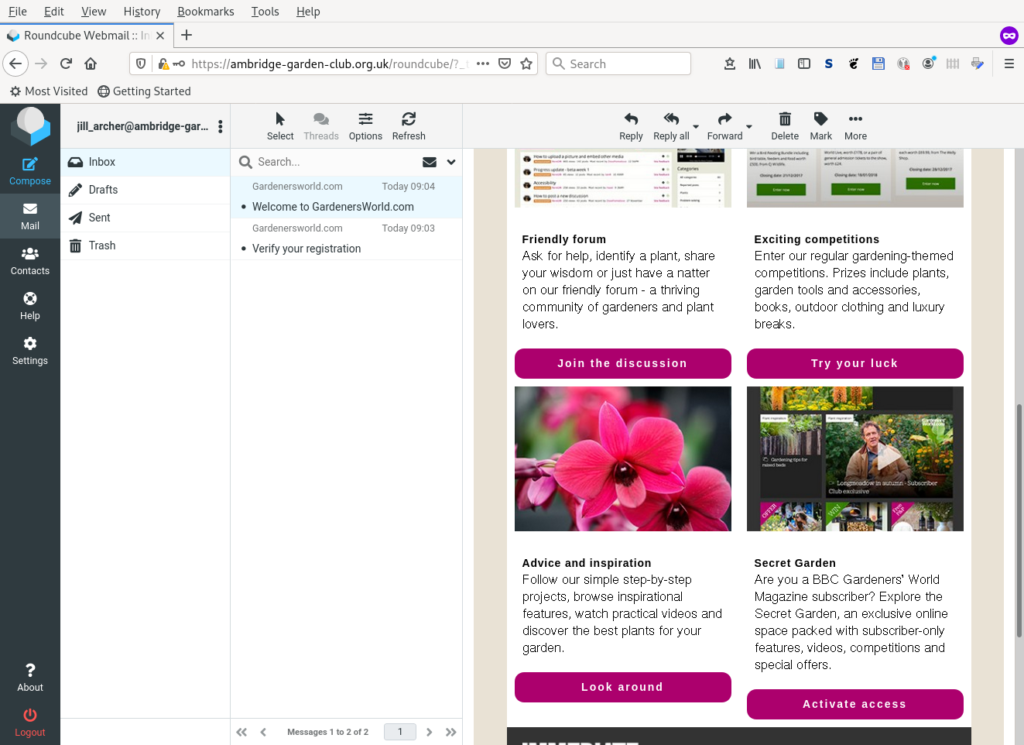Open the Verify your registration message
Image resolution: width=1024 pixels, height=745 pixels.
pos(346,238)
